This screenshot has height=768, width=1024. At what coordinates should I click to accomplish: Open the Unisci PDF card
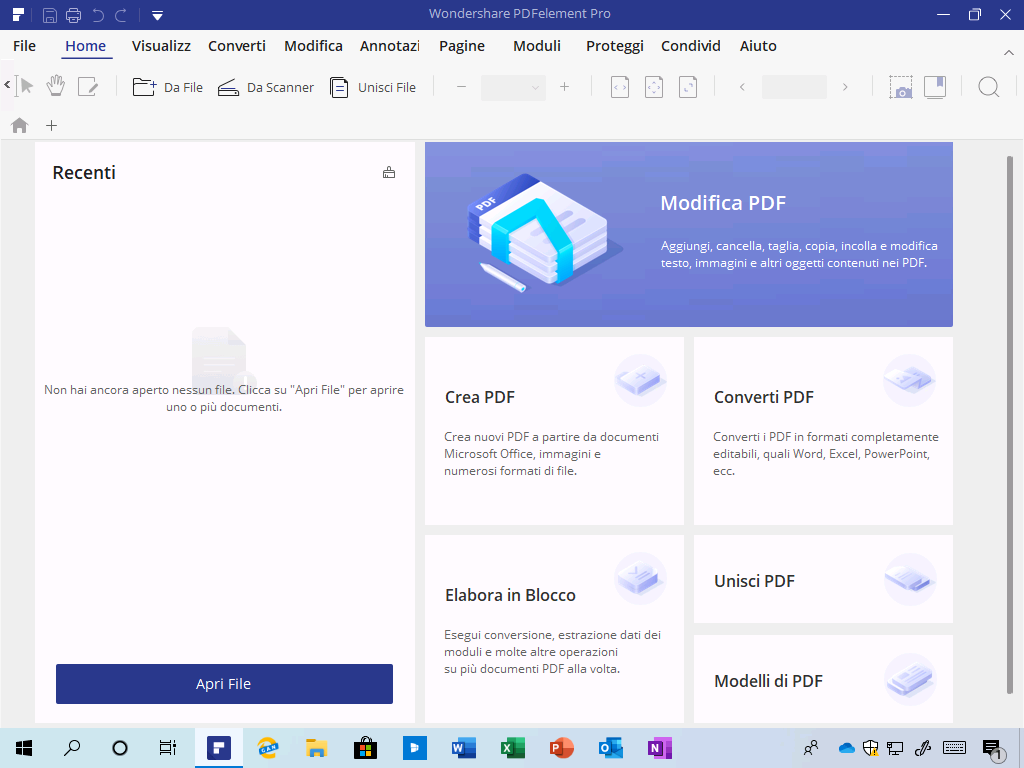tap(823, 579)
